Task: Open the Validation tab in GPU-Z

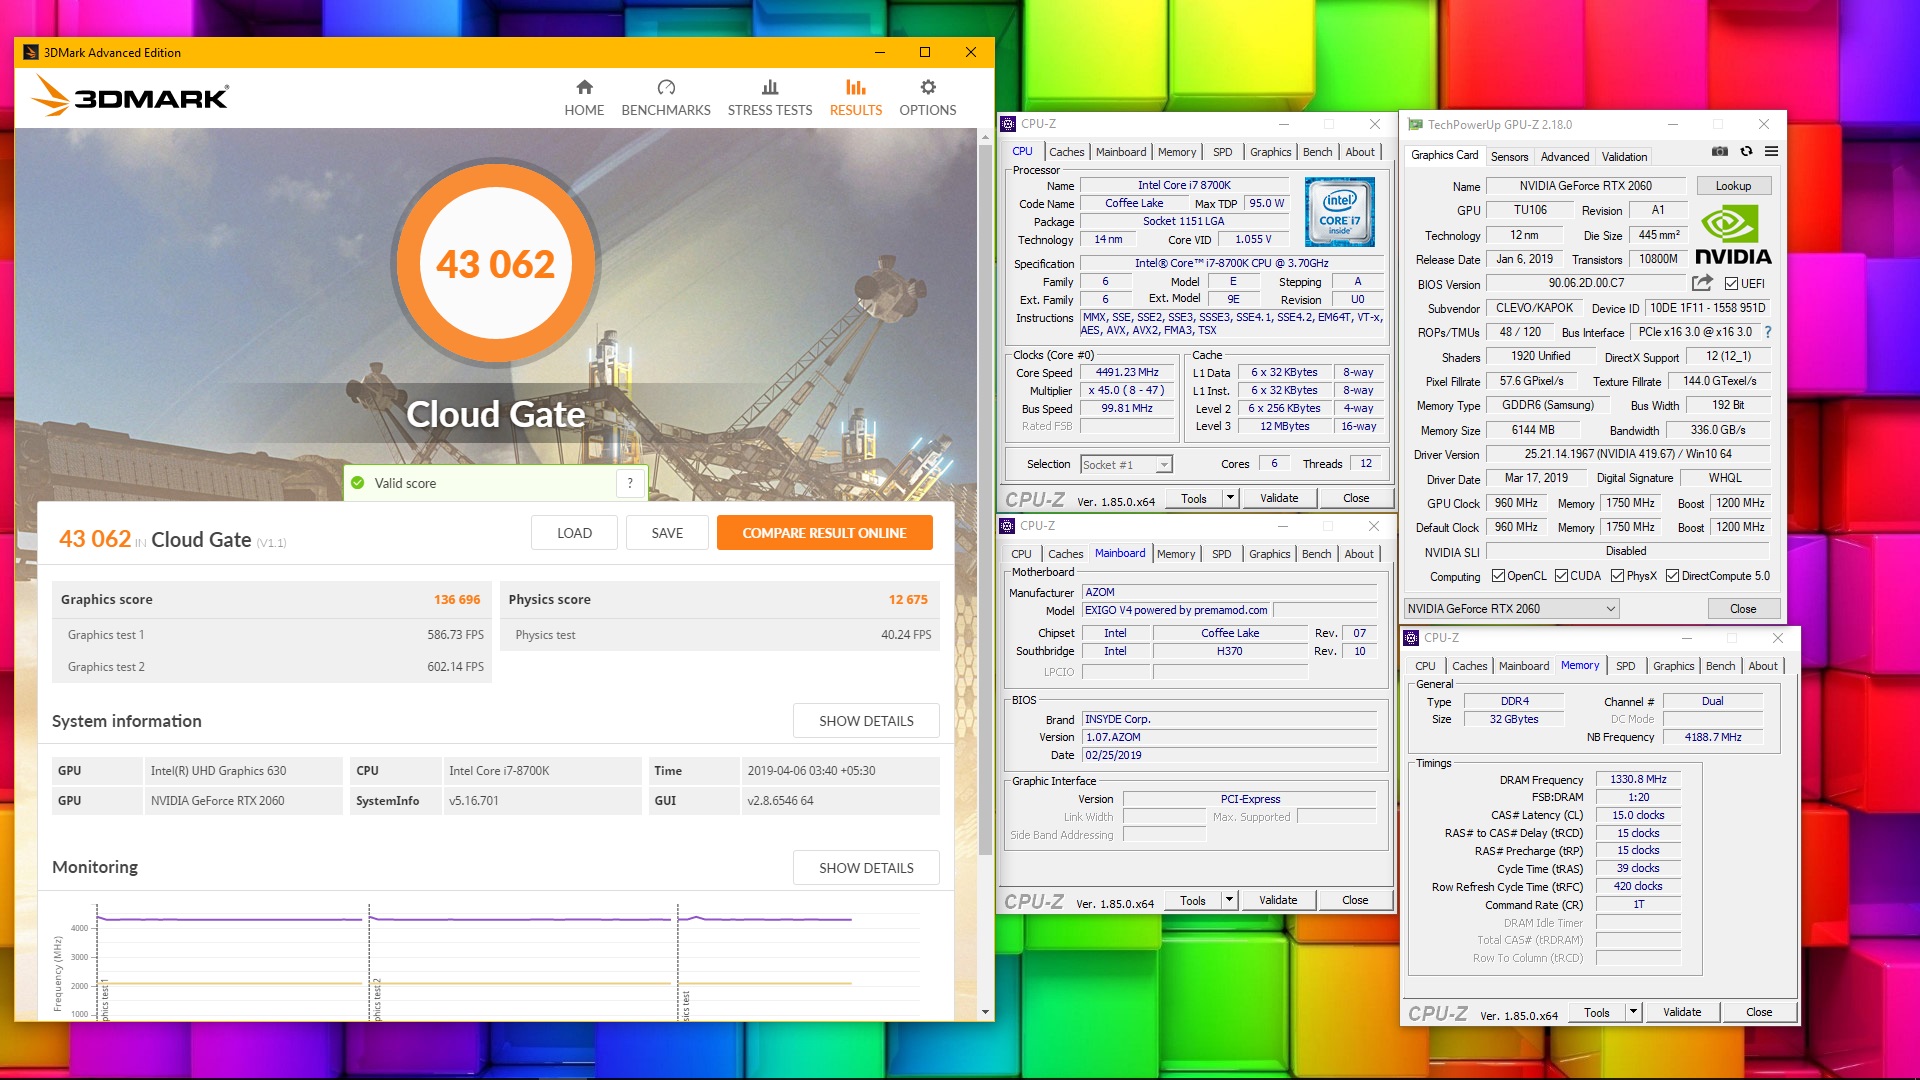Action: [1624, 157]
